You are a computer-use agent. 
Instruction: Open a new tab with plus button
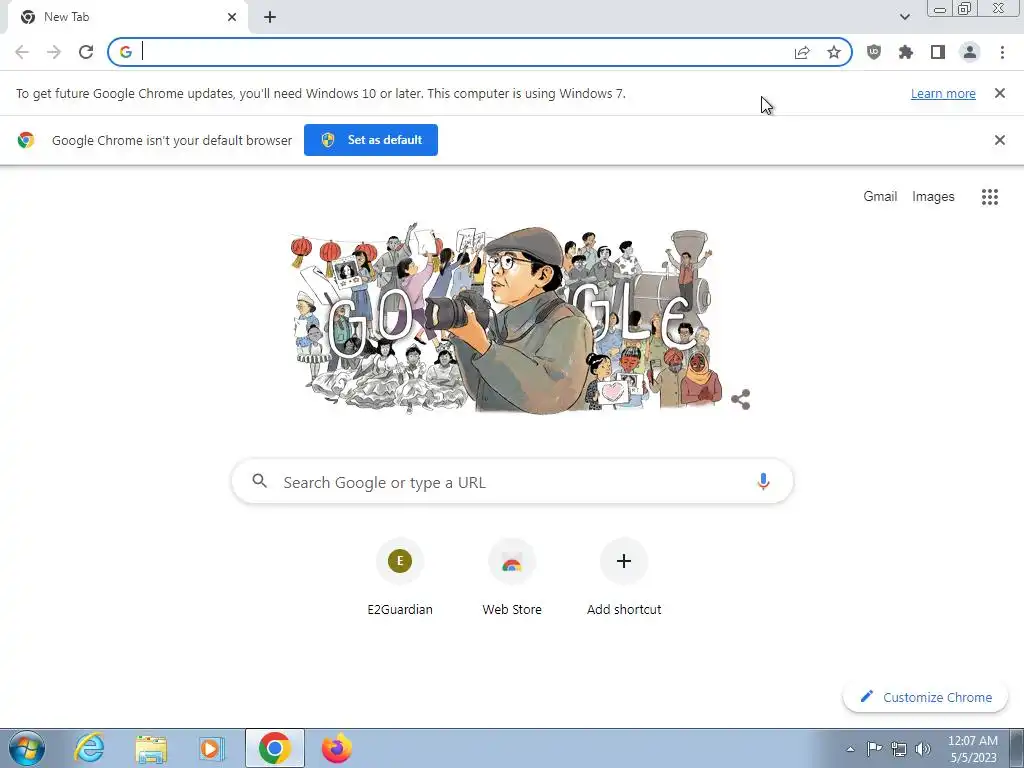tap(270, 18)
